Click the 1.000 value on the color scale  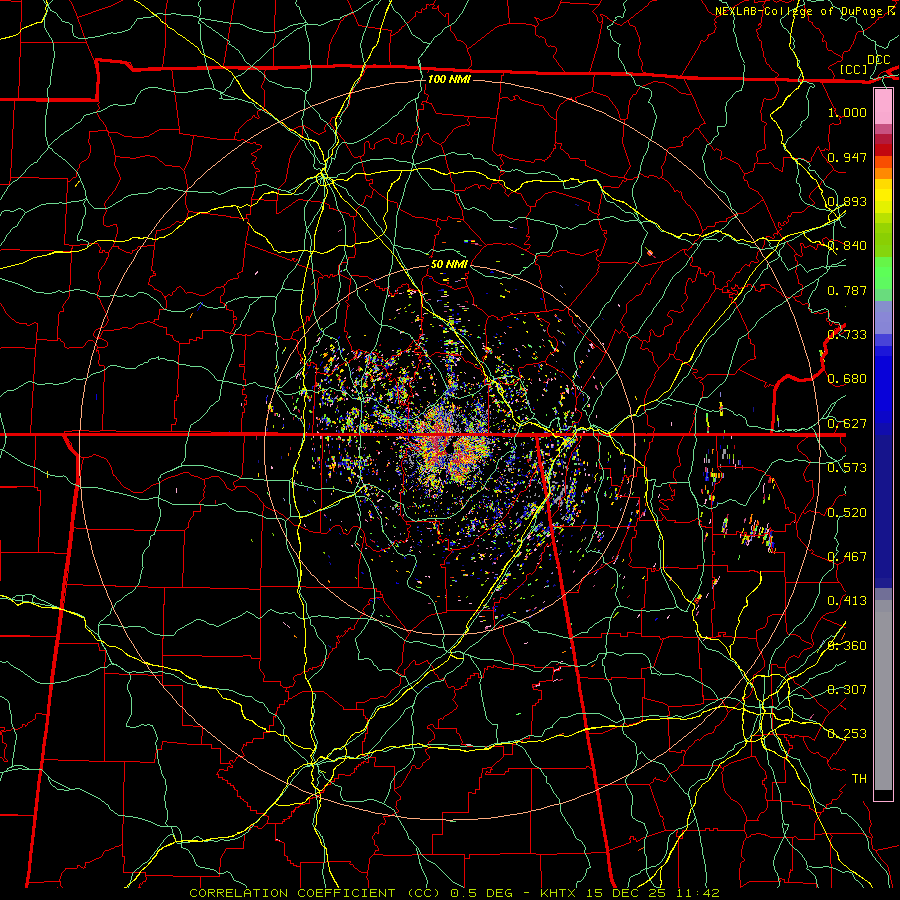[847, 112]
